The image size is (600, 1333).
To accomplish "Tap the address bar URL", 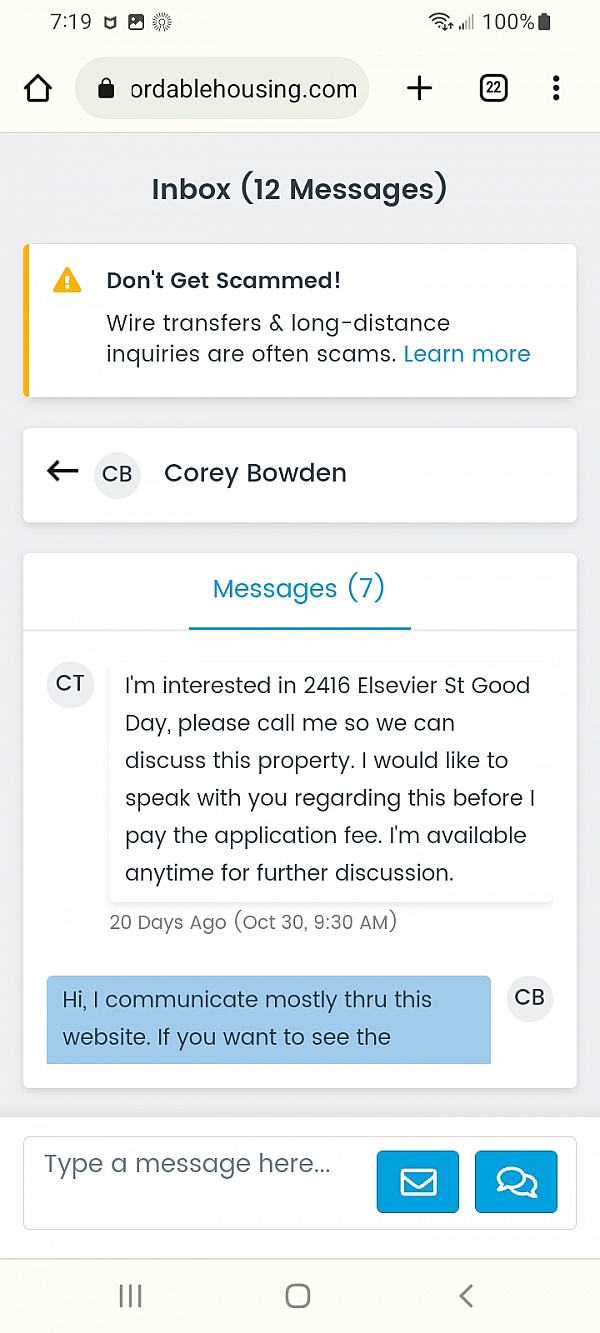I will tap(243, 89).
